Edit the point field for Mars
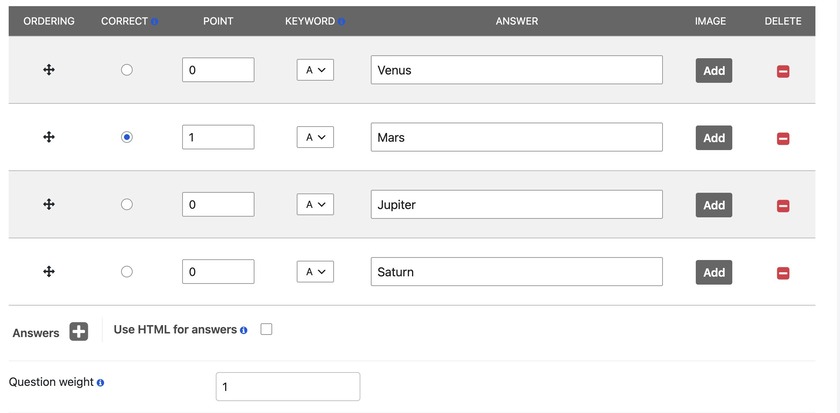Image resolution: width=840 pixels, height=413 pixels. tap(218, 137)
